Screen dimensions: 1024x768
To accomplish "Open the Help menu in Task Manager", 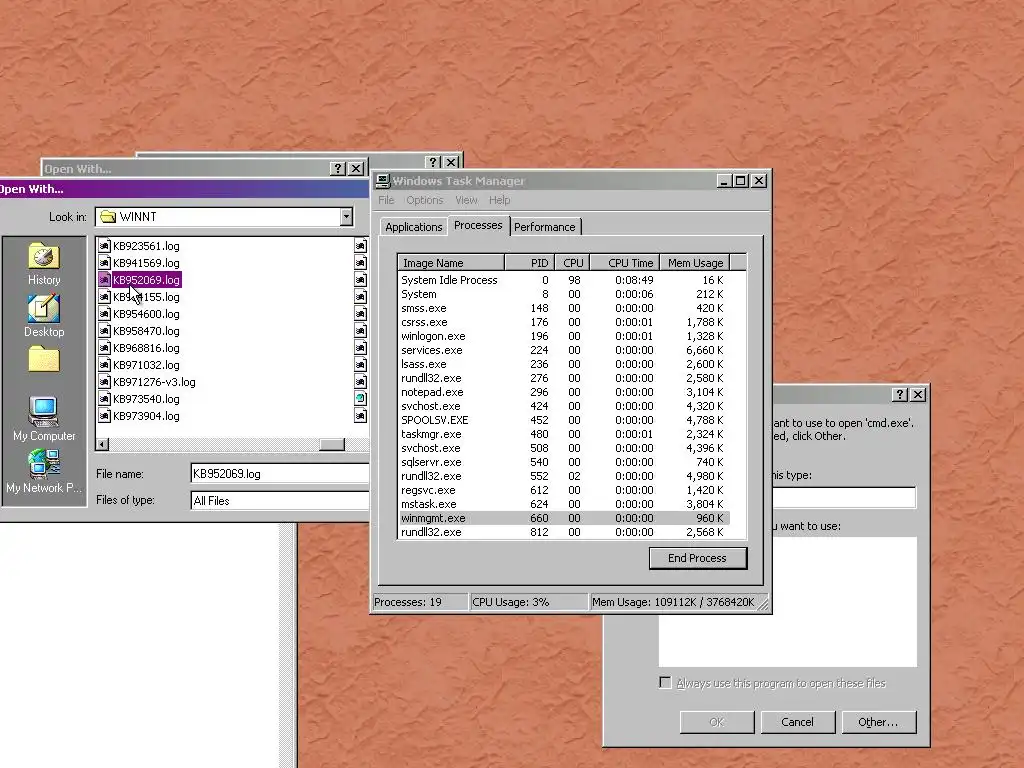I will click(500, 200).
